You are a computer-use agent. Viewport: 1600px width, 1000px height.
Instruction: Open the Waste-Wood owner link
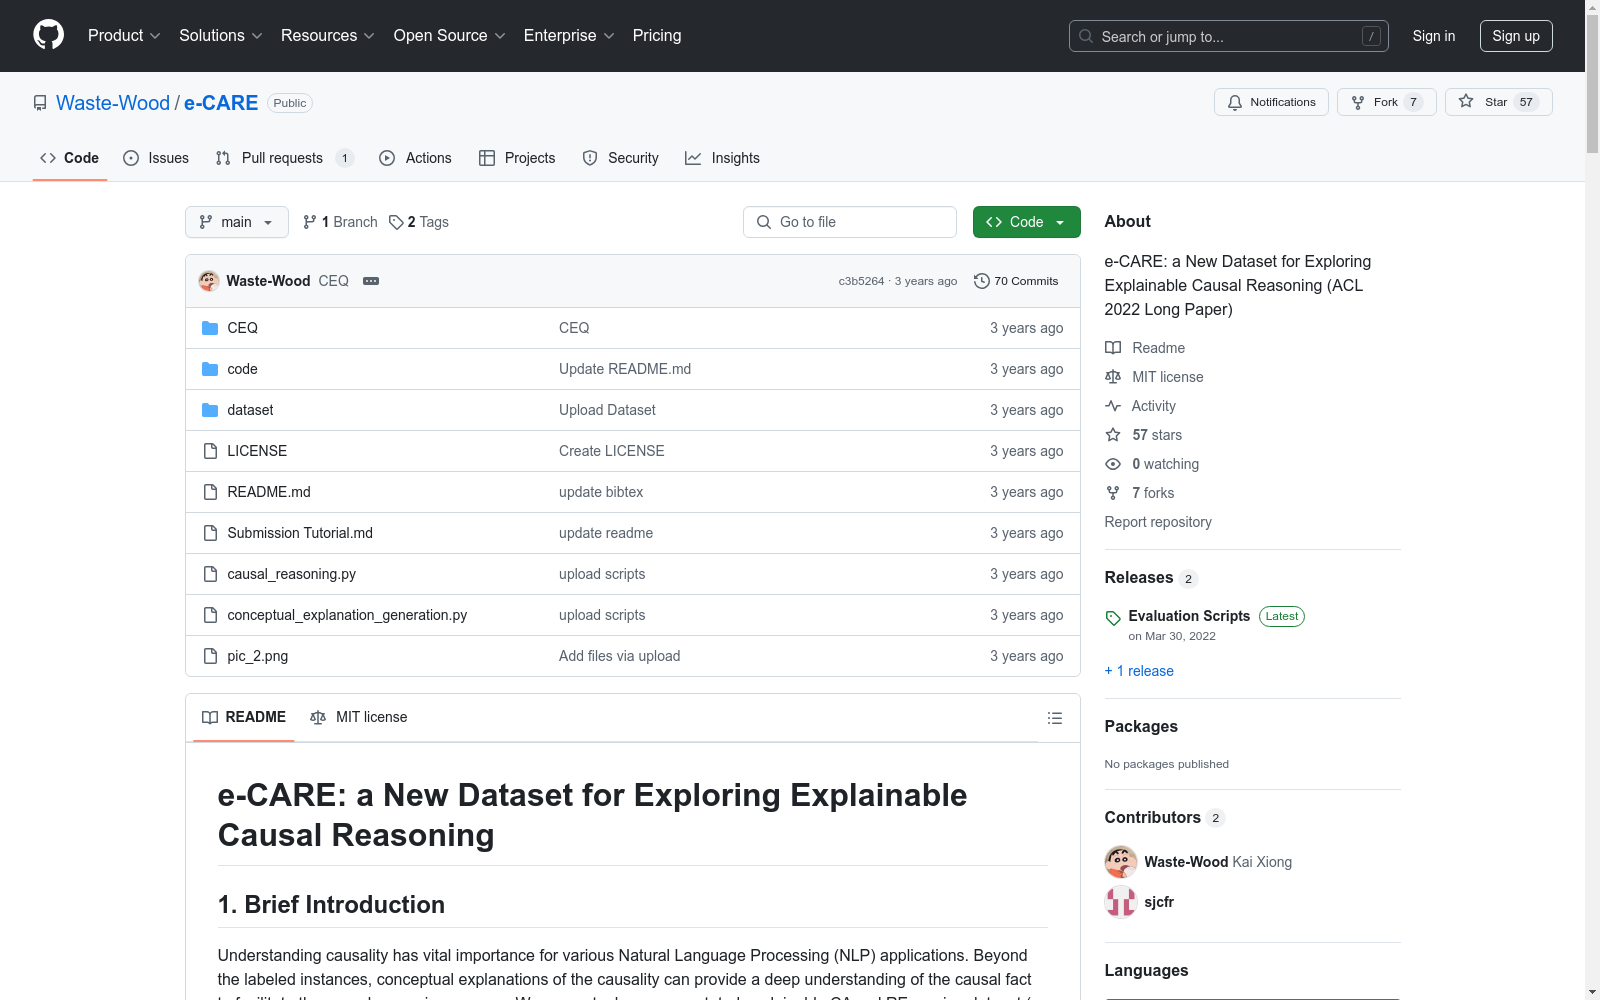tap(113, 103)
